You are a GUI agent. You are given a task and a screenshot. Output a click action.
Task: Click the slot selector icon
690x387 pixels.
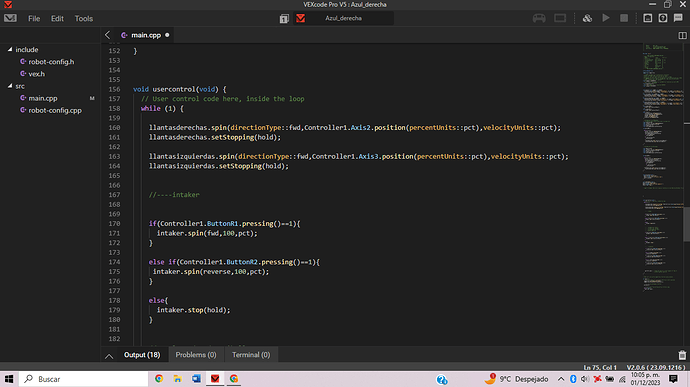point(284,18)
